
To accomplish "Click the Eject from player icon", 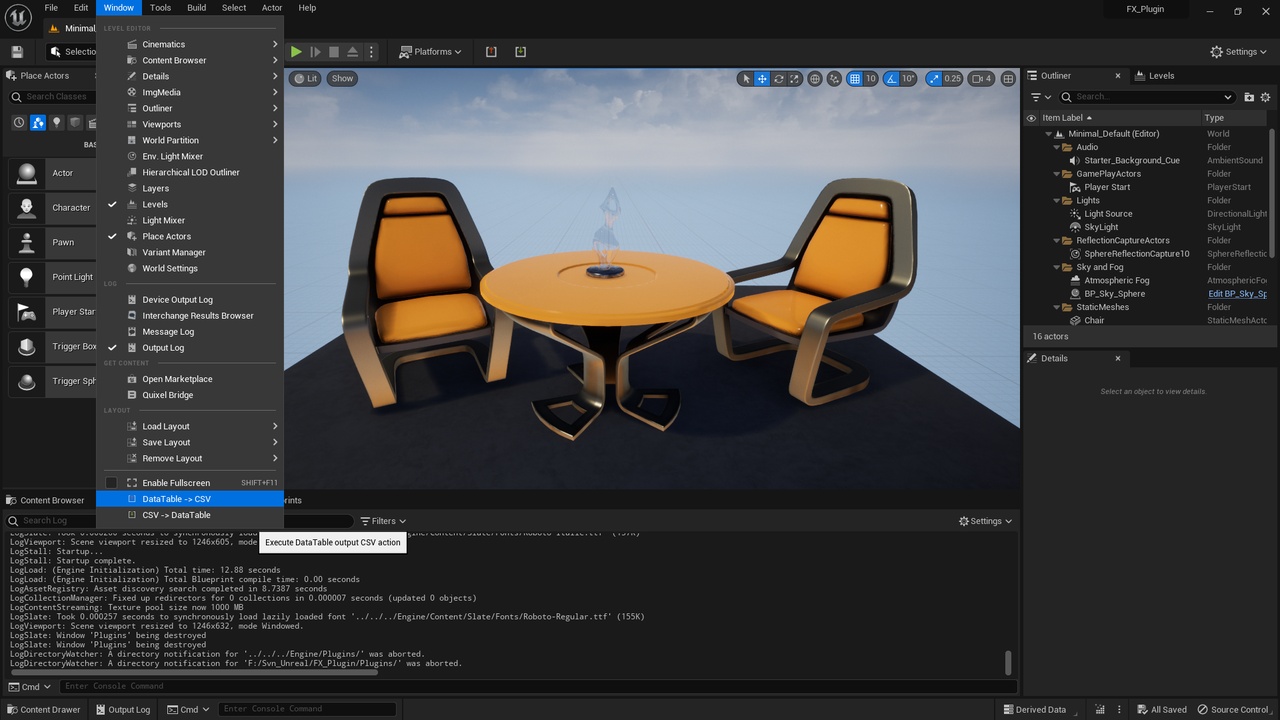I will click(353, 52).
